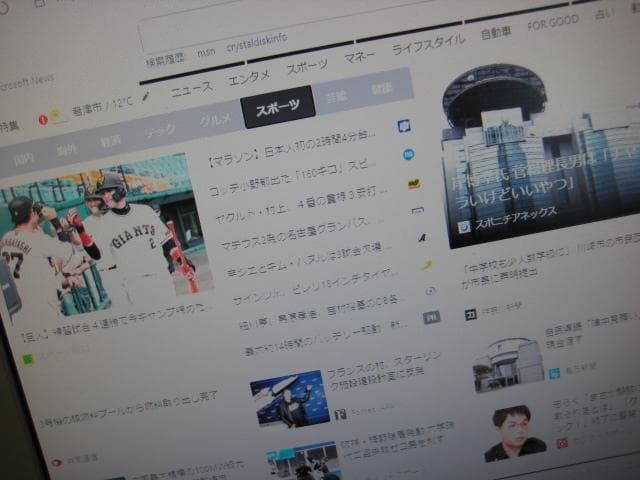Select the テック tab in the gray bar

point(161,132)
